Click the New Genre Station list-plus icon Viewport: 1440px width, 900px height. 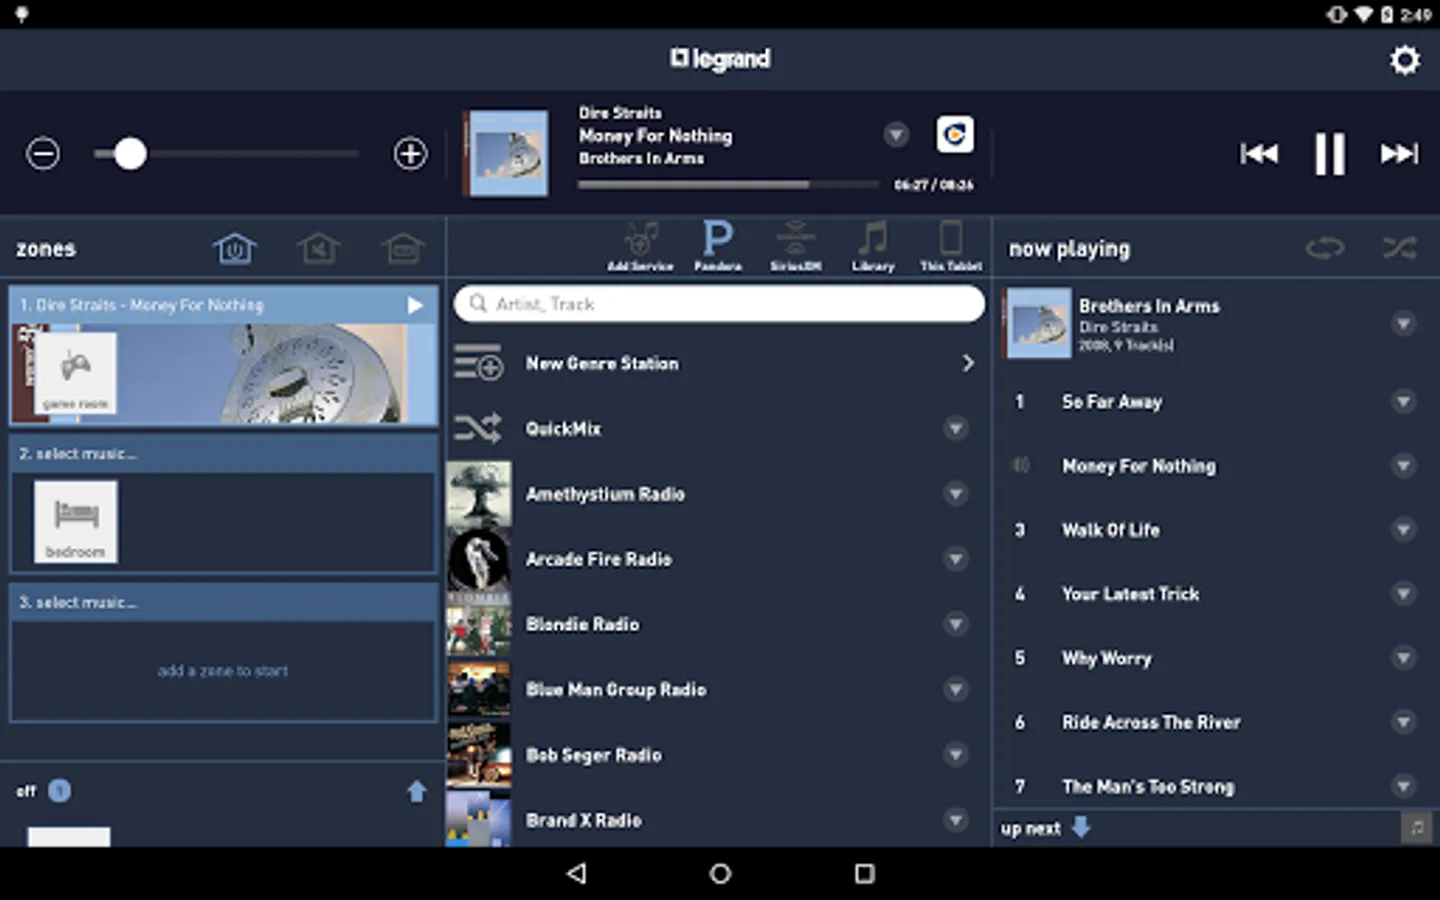tap(478, 363)
